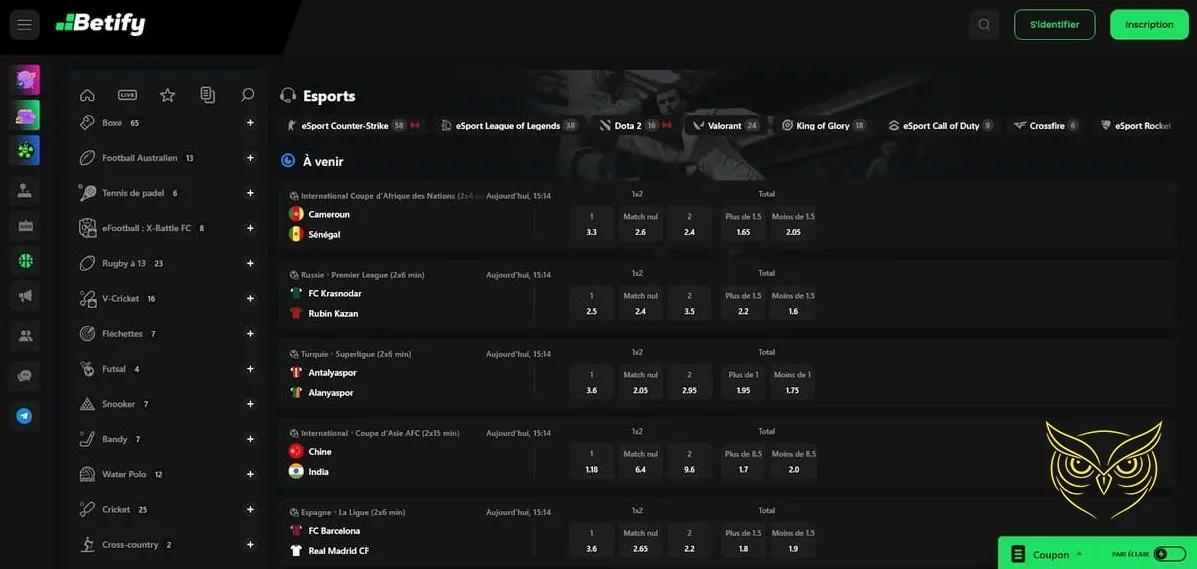Expand the Boxe sport category
Image resolution: width=1197 pixels, height=569 pixels.
click(x=250, y=123)
